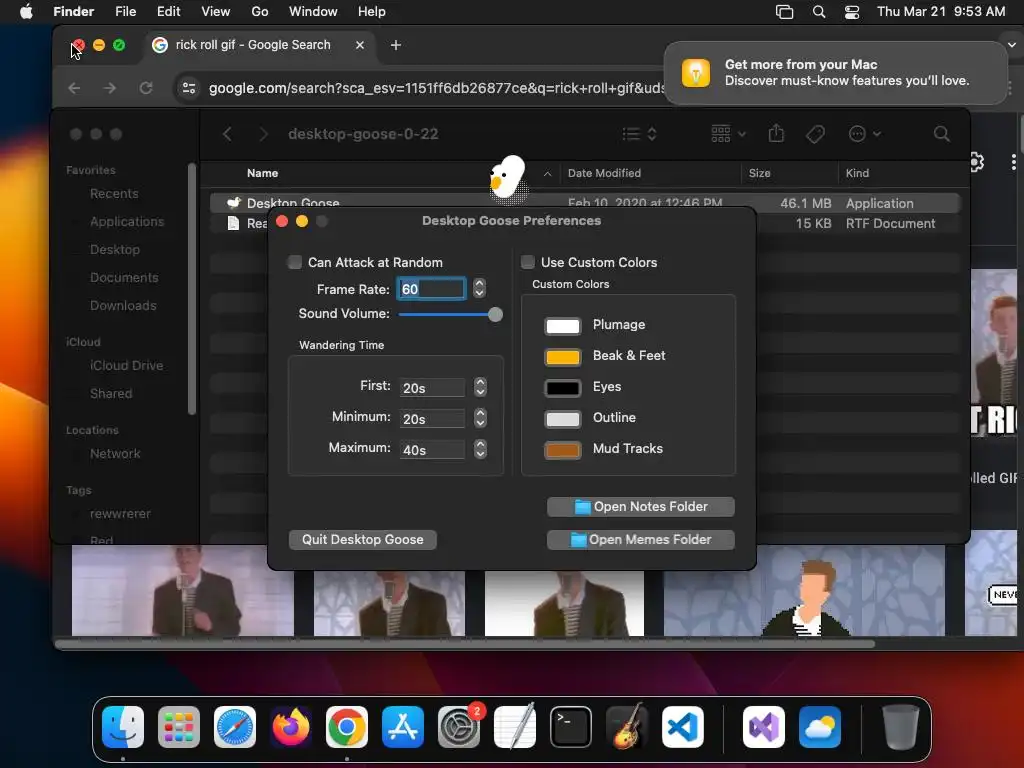Click Open Notes Folder button
This screenshot has height=768, width=1024.
(x=641, y=507)
